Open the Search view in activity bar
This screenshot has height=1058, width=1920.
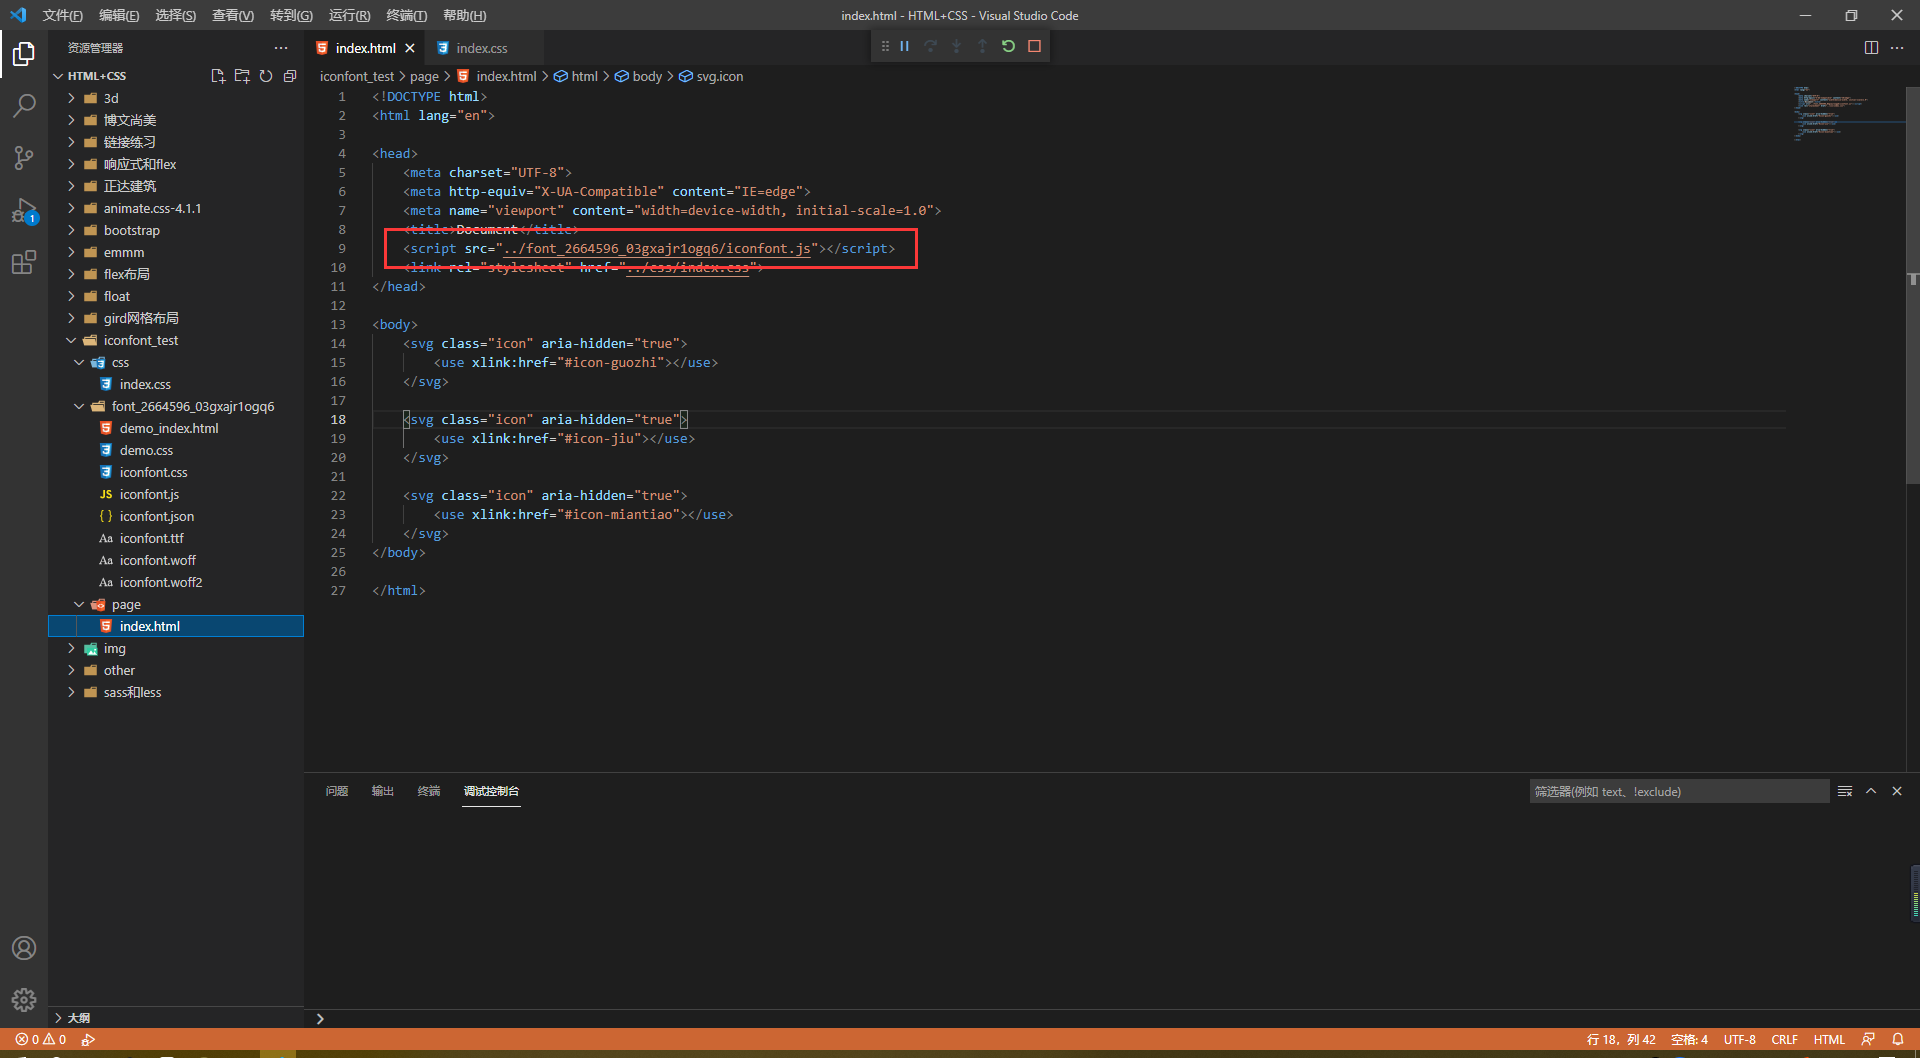click(24, 105)
